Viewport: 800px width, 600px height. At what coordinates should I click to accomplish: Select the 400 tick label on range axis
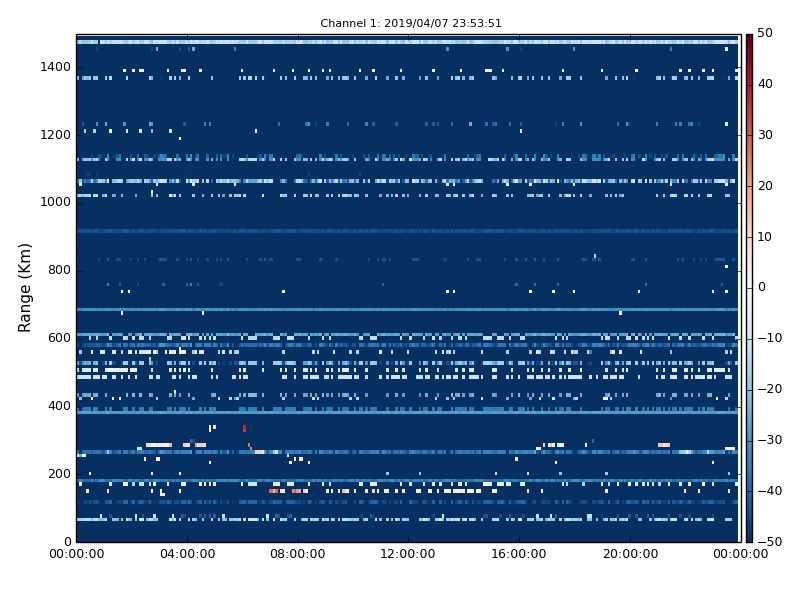point(59,406)
